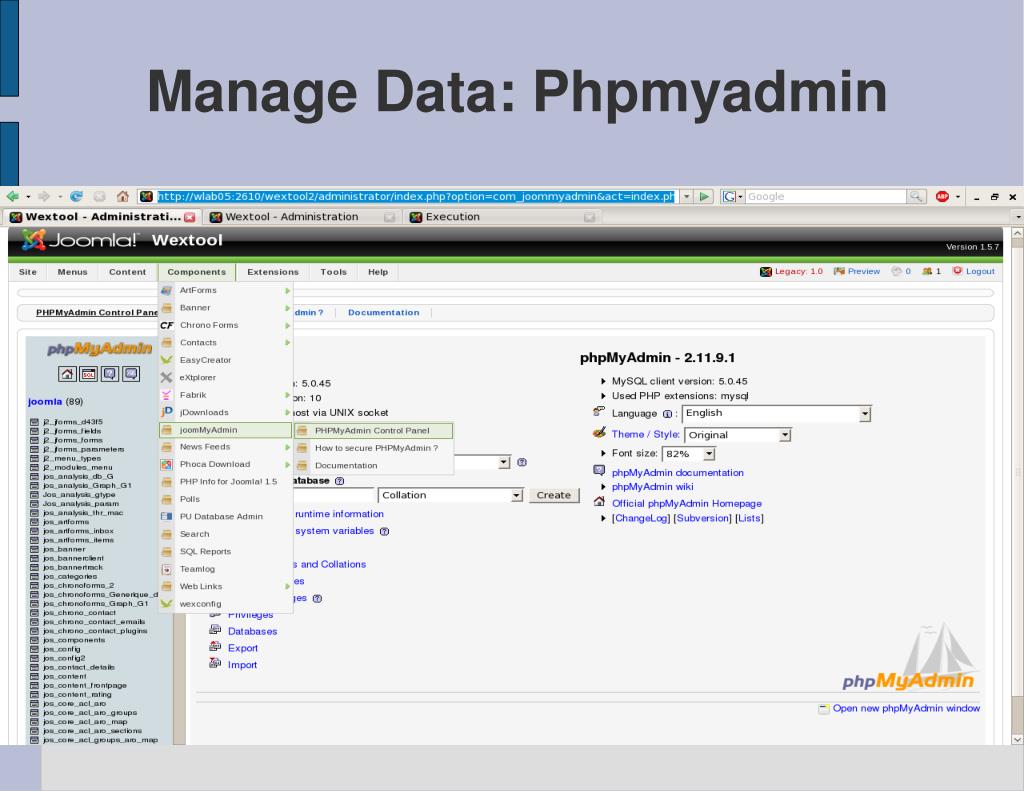Open the Extensions menu
Viewport: 1024px width, 791px height.
[273, 272]
